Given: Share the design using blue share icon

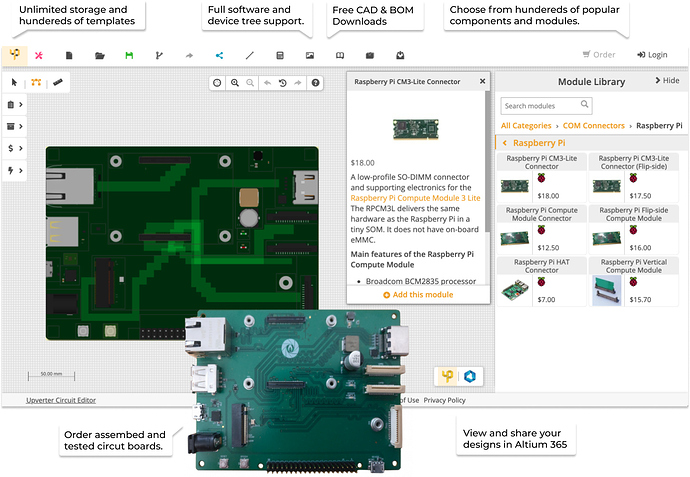Looking at the screenshot, I should tap(219, 55).
